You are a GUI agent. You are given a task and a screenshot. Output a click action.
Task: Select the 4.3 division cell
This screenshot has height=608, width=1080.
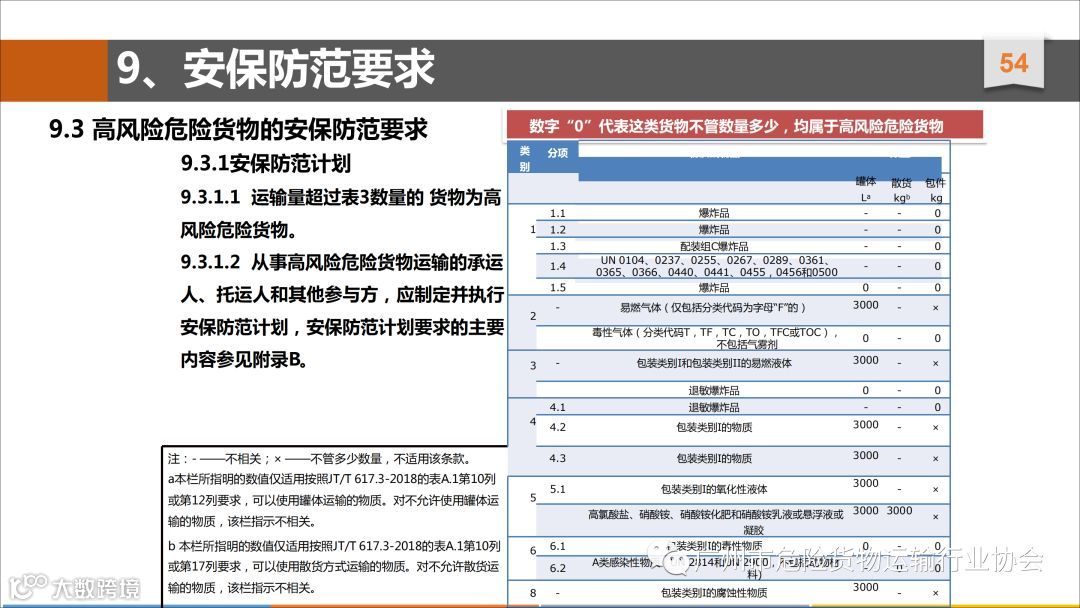tap(557, 459)
